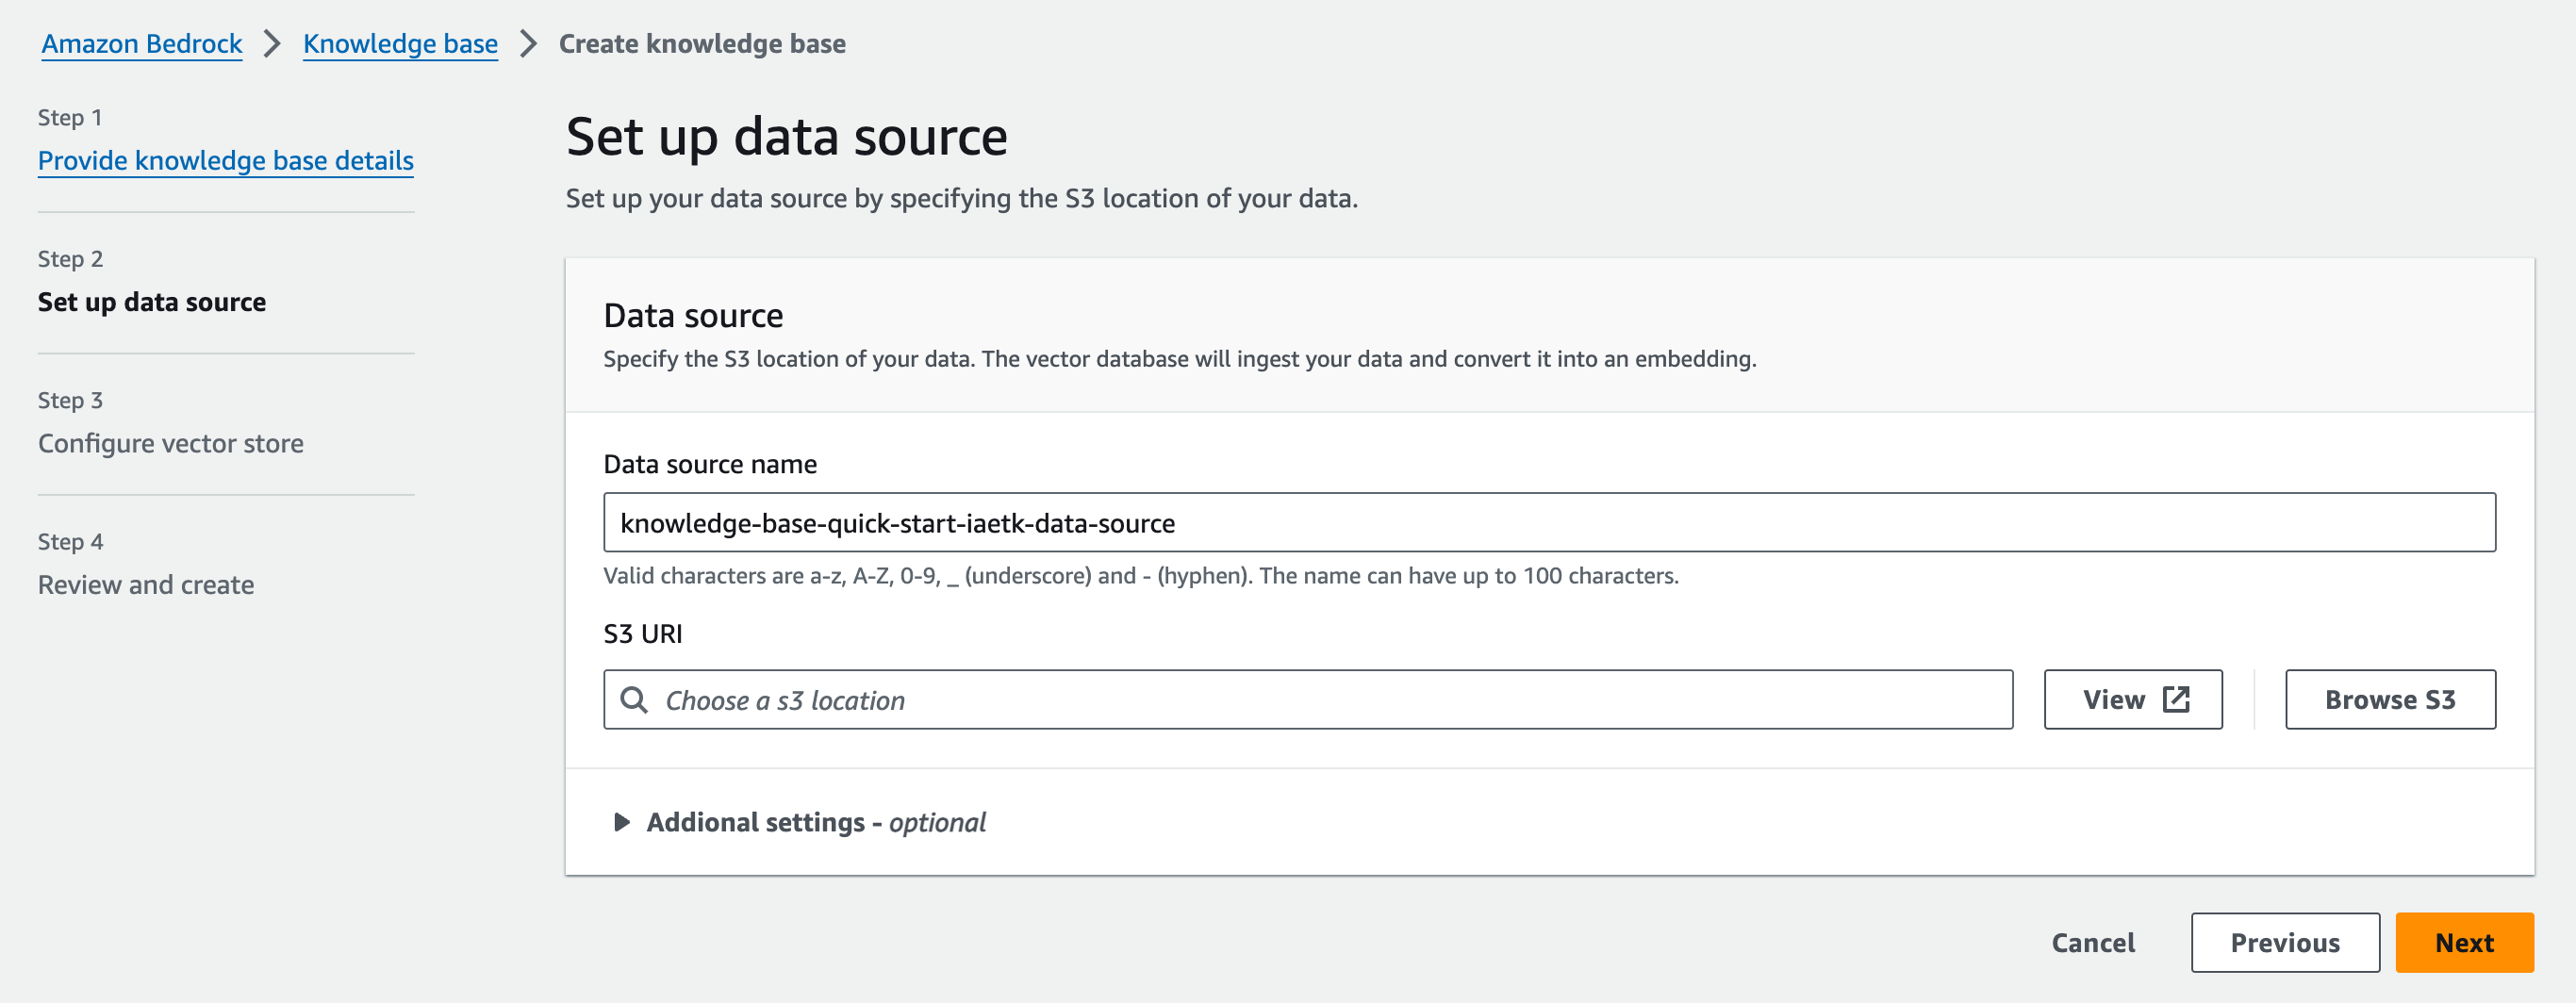
Task: Click the chevron after Amazon Bedrock breadcrumb
Action: (272, 44)
